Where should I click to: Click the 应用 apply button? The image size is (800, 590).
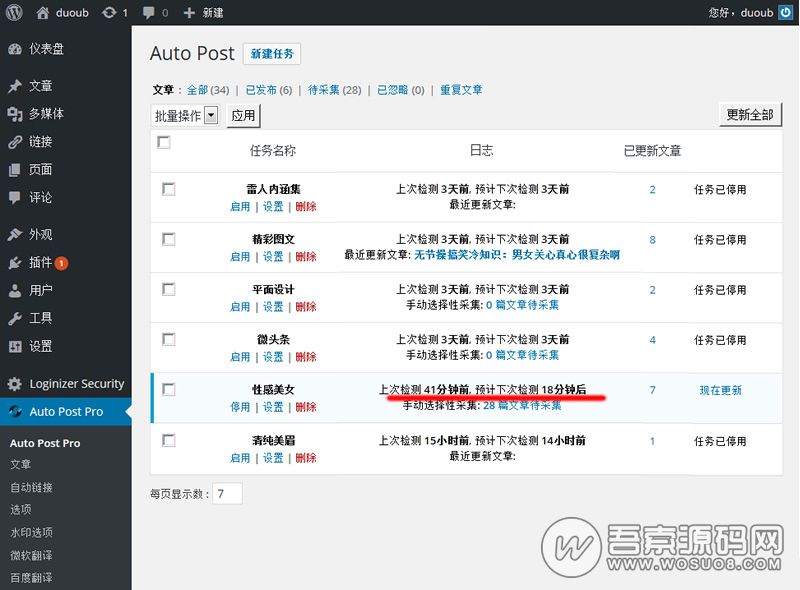(243, 116)
